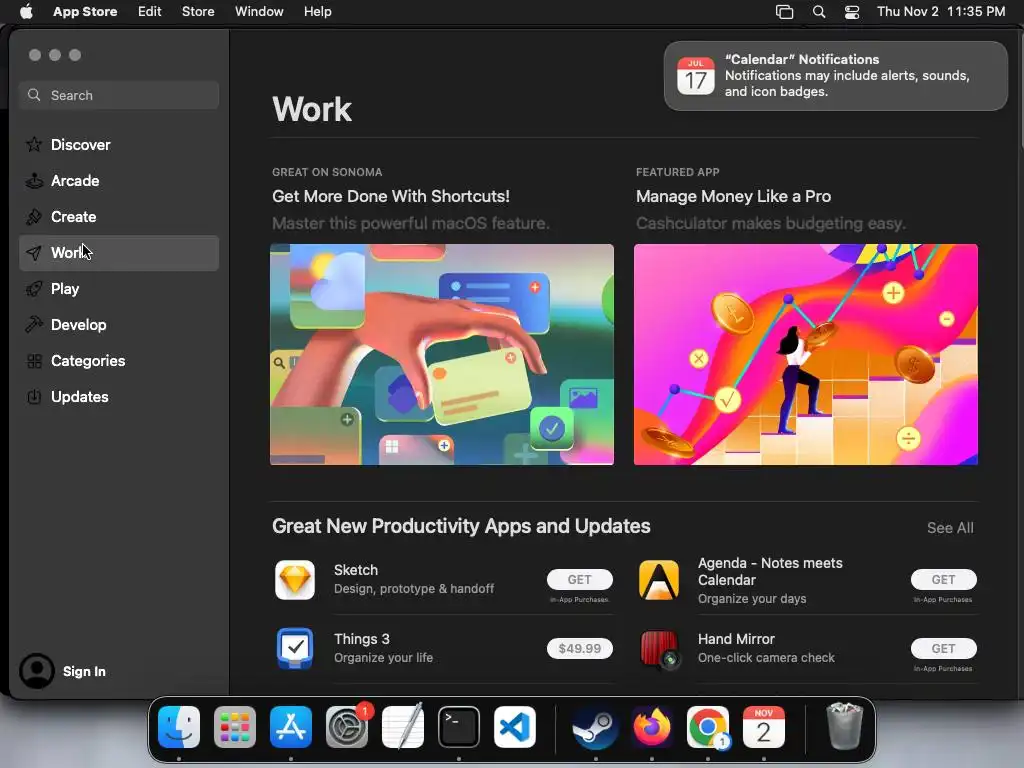Click the account avatar icon

point(37,671)
